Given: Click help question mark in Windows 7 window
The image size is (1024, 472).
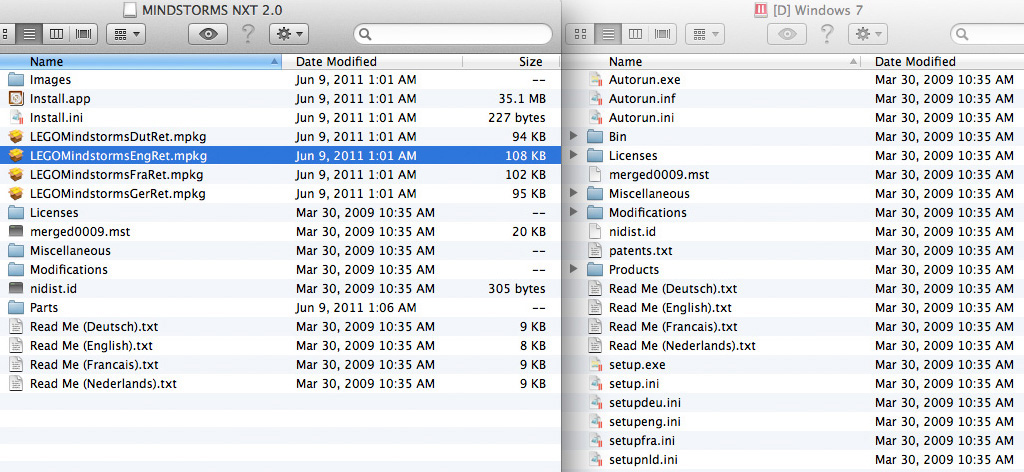Looking at the screenshot, I should pyautogui.click(x=827, y=34).
